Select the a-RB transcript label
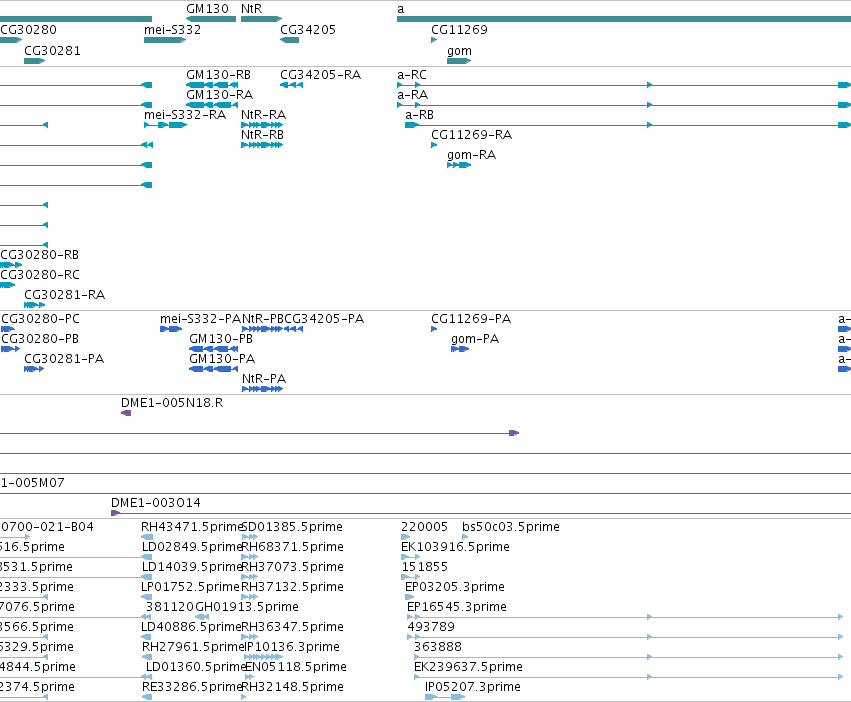 [x=419, y=115]
